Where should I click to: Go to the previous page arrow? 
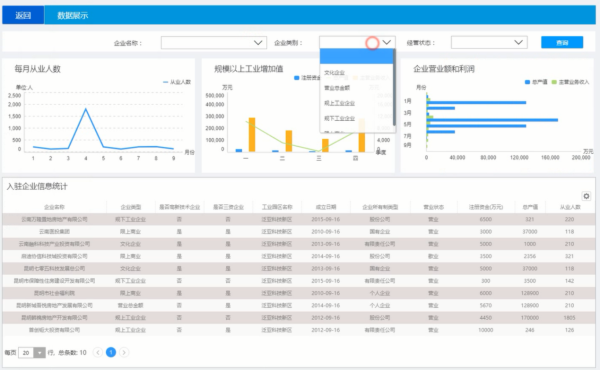tap(98, 352)
